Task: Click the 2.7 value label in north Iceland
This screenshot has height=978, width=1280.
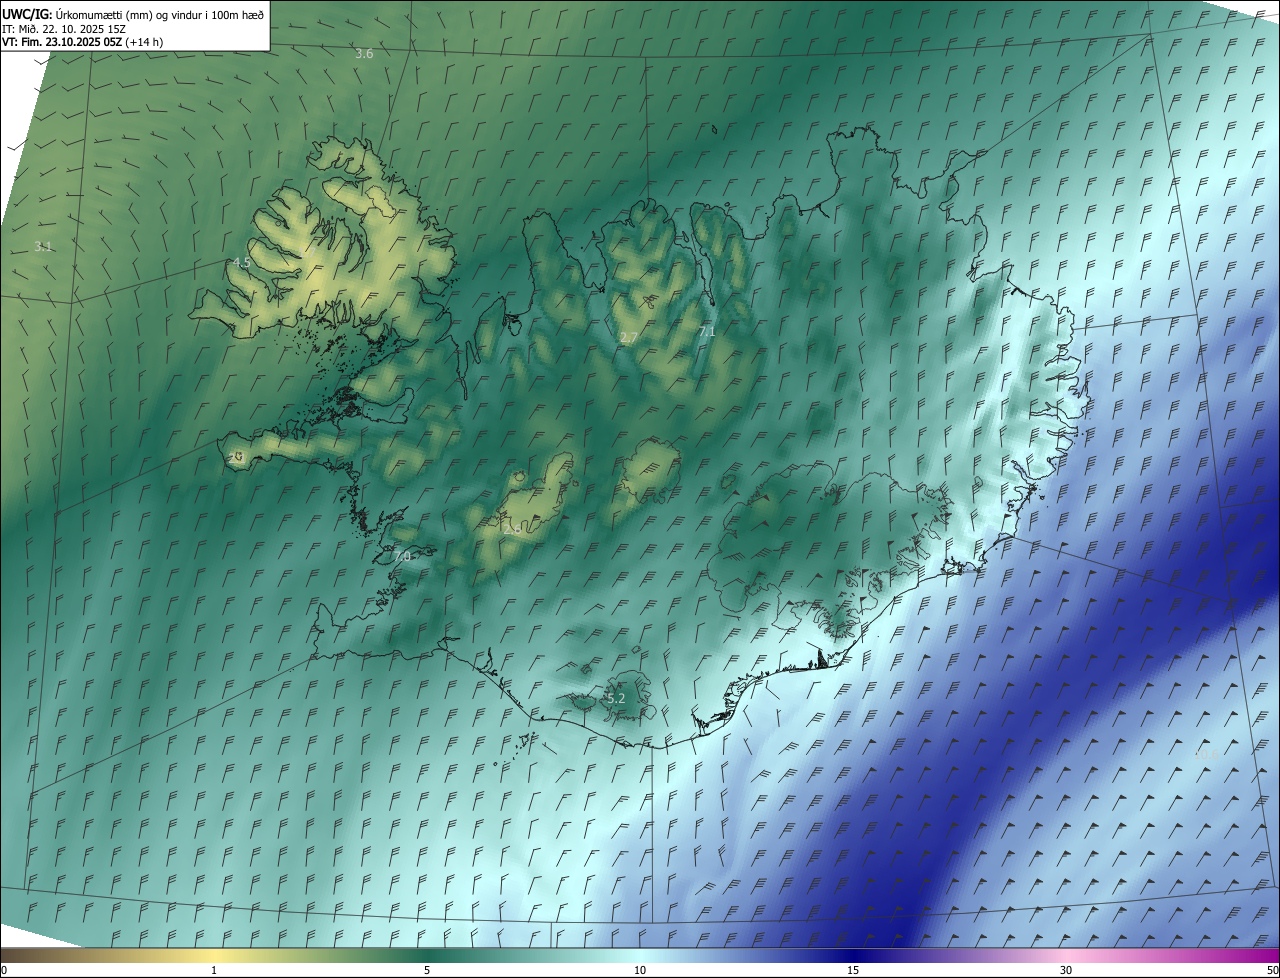Action: (x=628, y=338)
